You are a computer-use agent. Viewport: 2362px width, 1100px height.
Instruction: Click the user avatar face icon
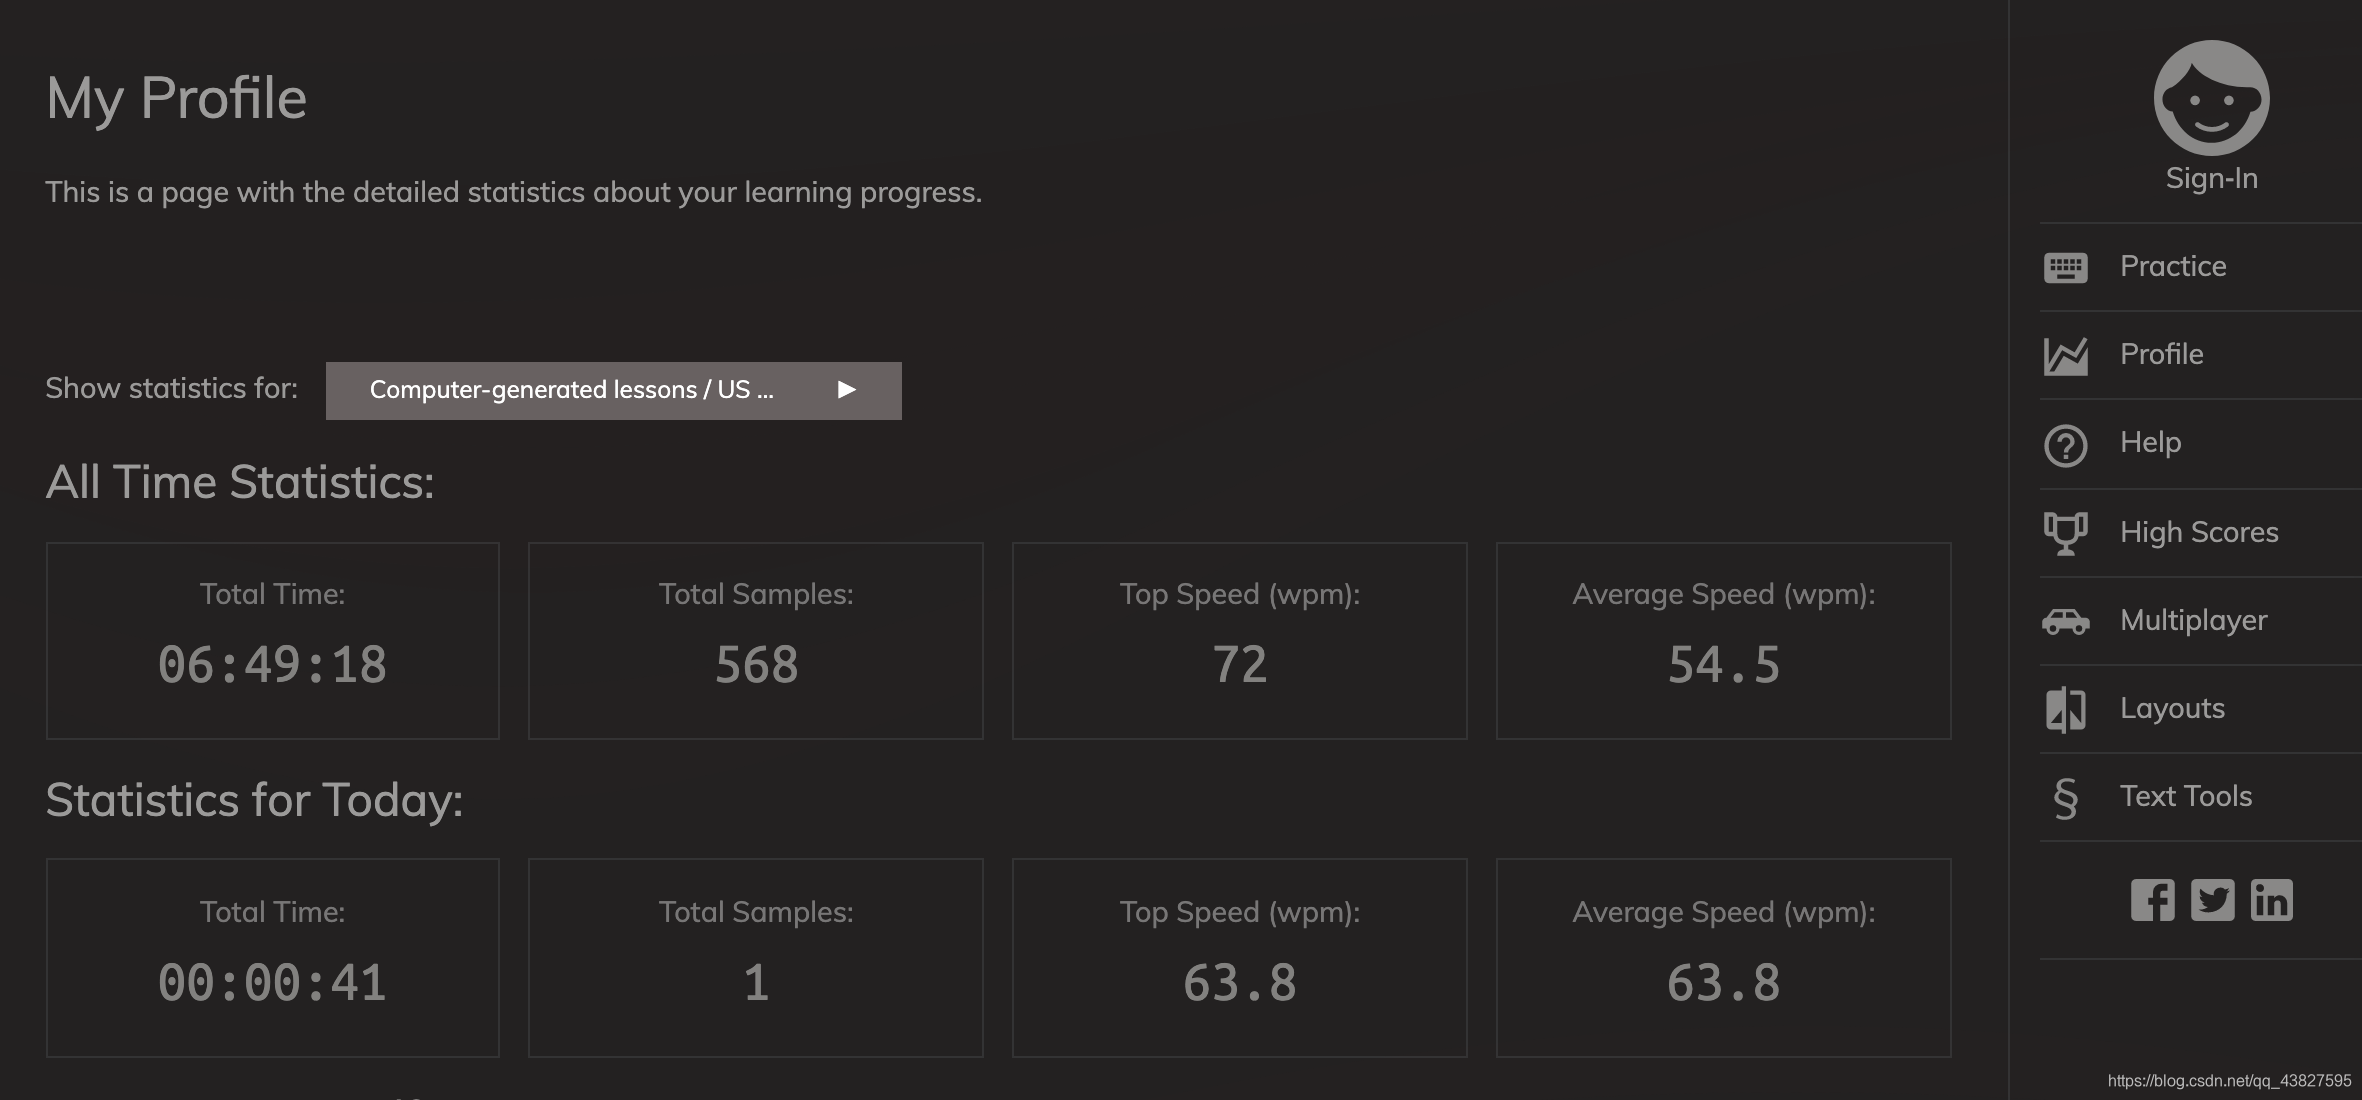click(x=2211, y=98)
